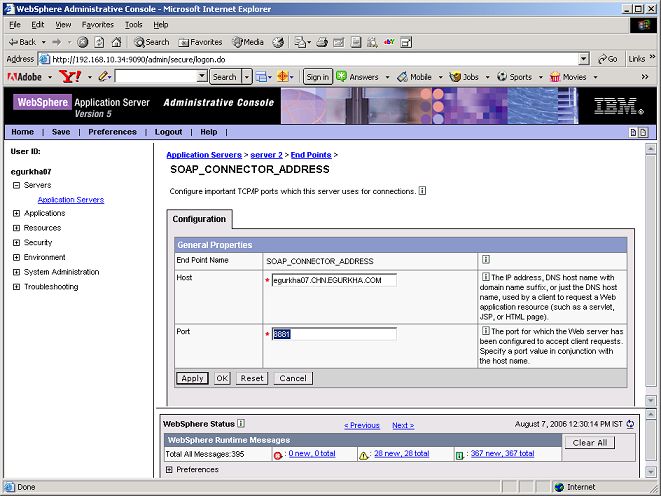The width and height of the screenshot is (661, 496).
Task: Expand the Security tree node
Action: click(x=16, y=243)
